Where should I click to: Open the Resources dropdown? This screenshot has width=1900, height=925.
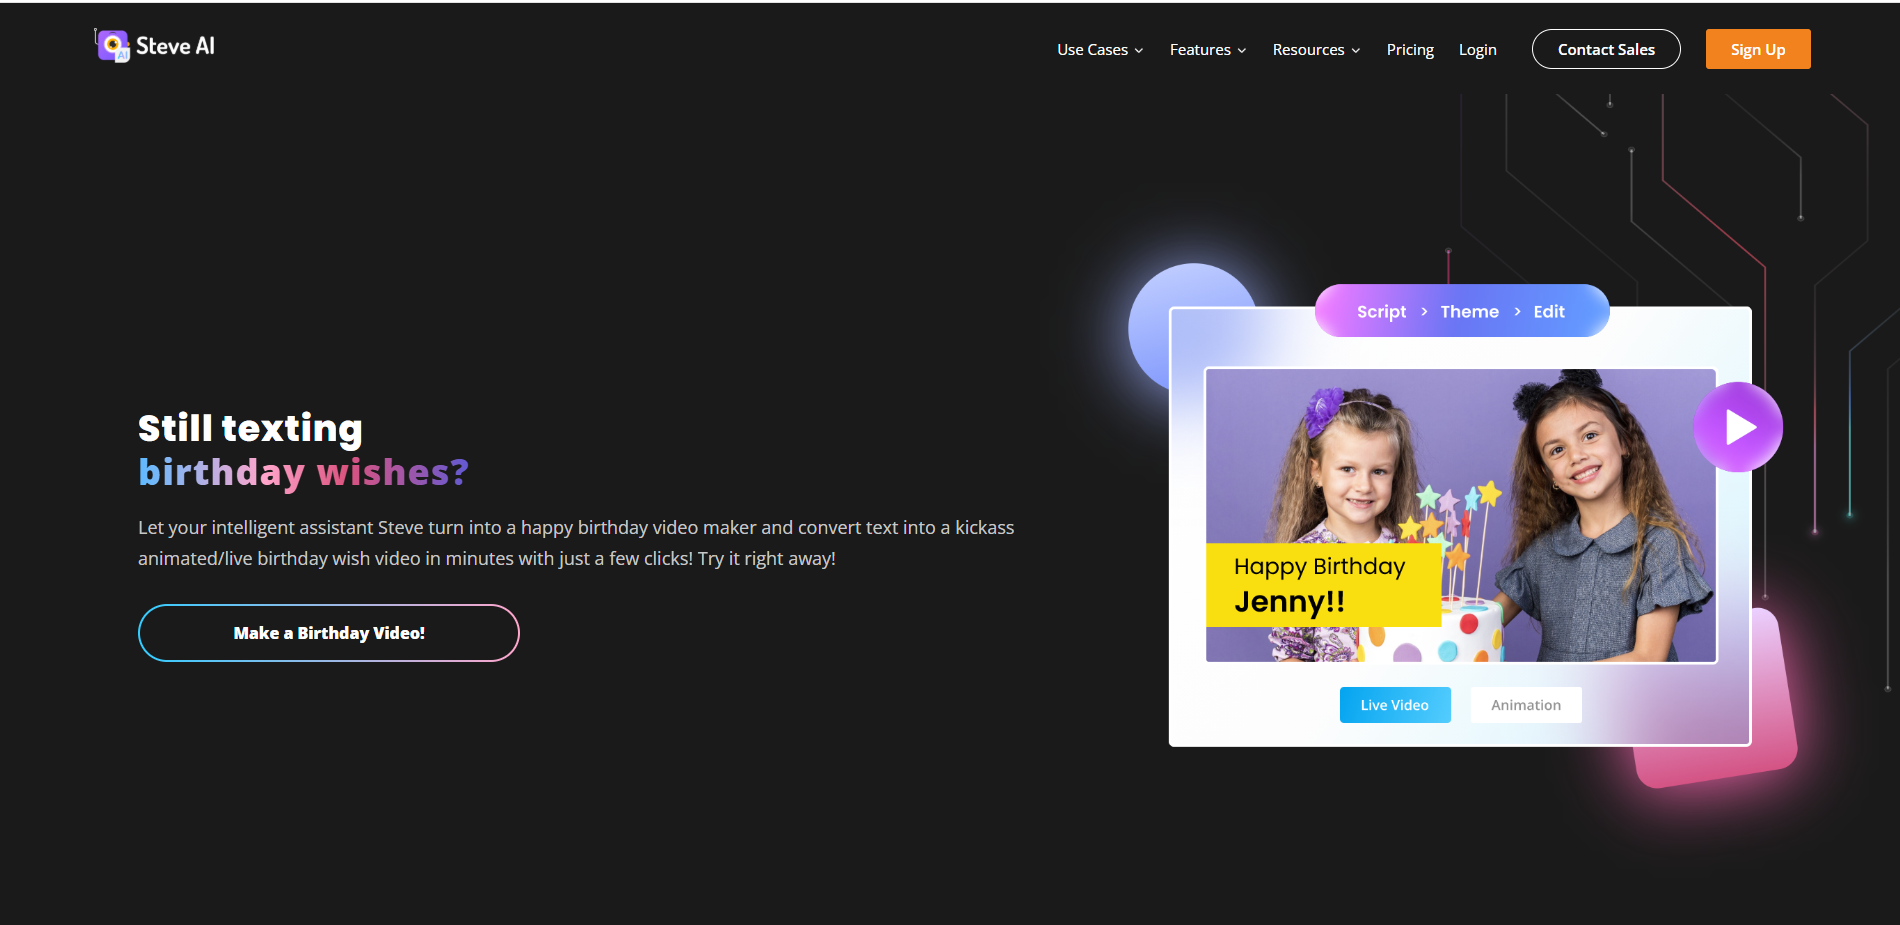coord(1308,49)
